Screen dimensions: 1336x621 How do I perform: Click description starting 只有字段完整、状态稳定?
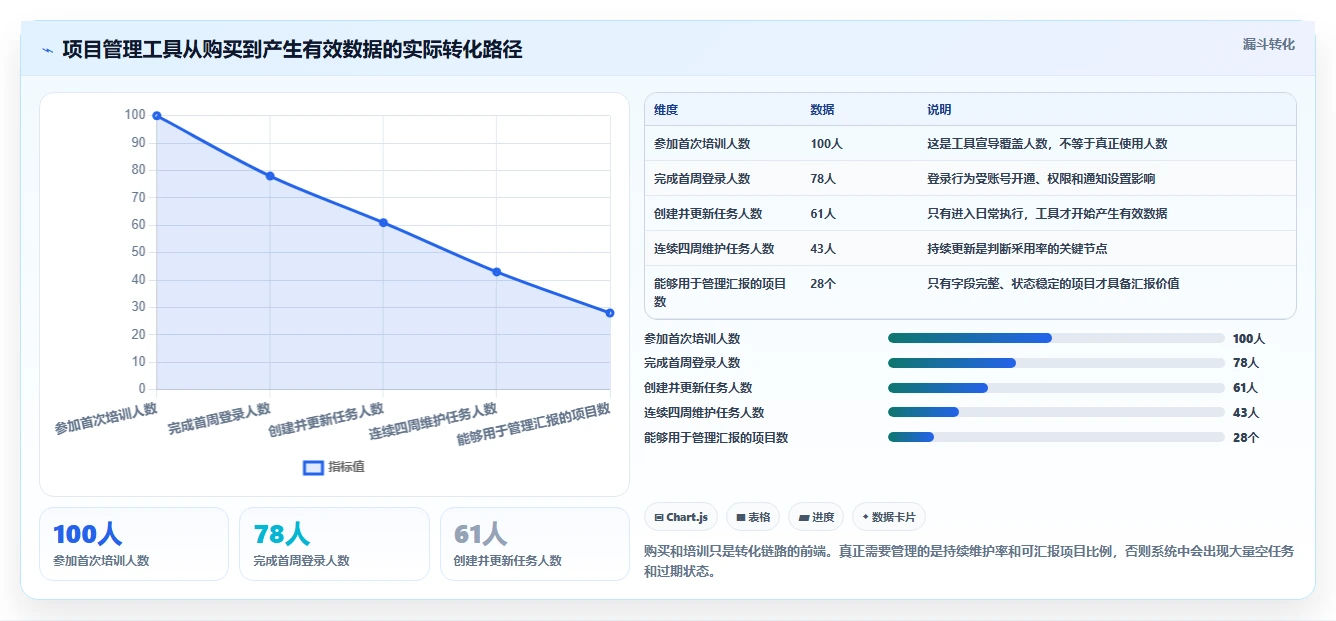click(x=1053, y=284)
